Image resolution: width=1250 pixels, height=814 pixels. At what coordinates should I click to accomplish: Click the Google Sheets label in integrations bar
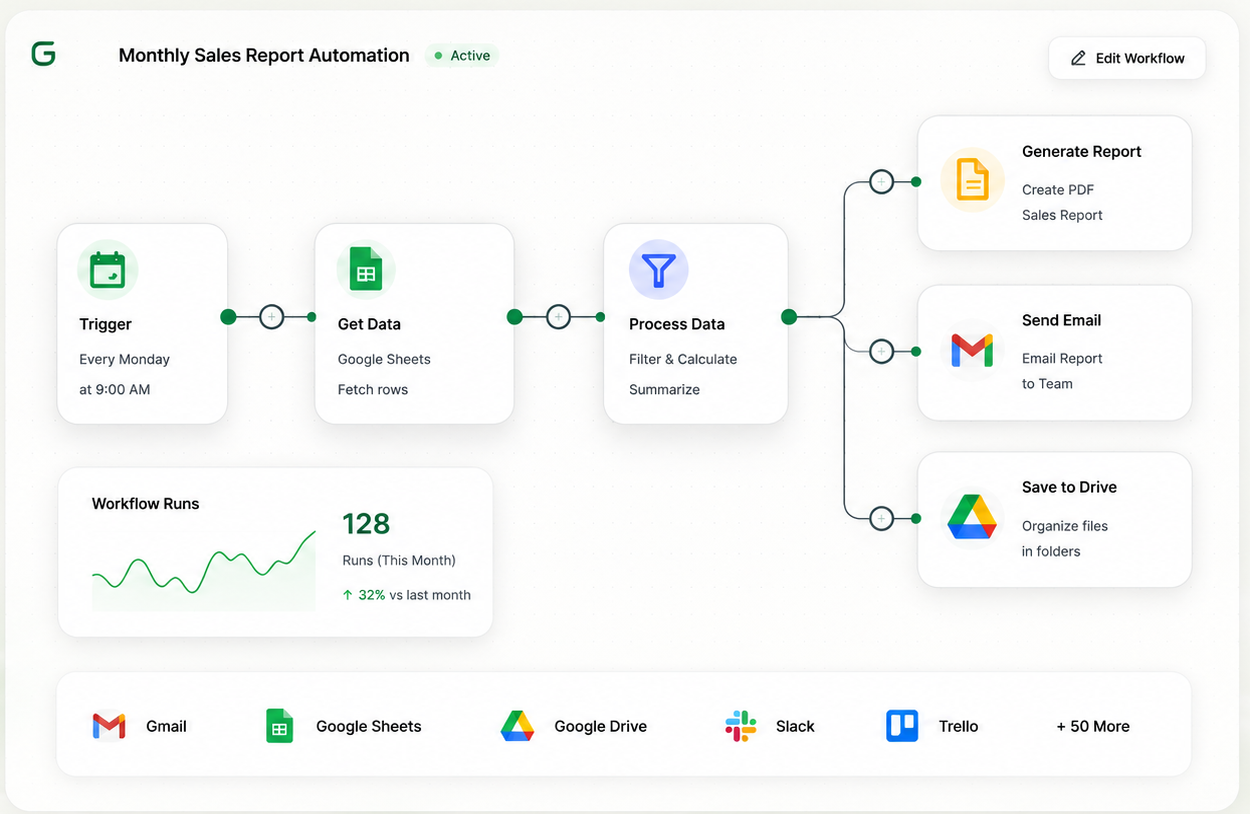point(369,727)
